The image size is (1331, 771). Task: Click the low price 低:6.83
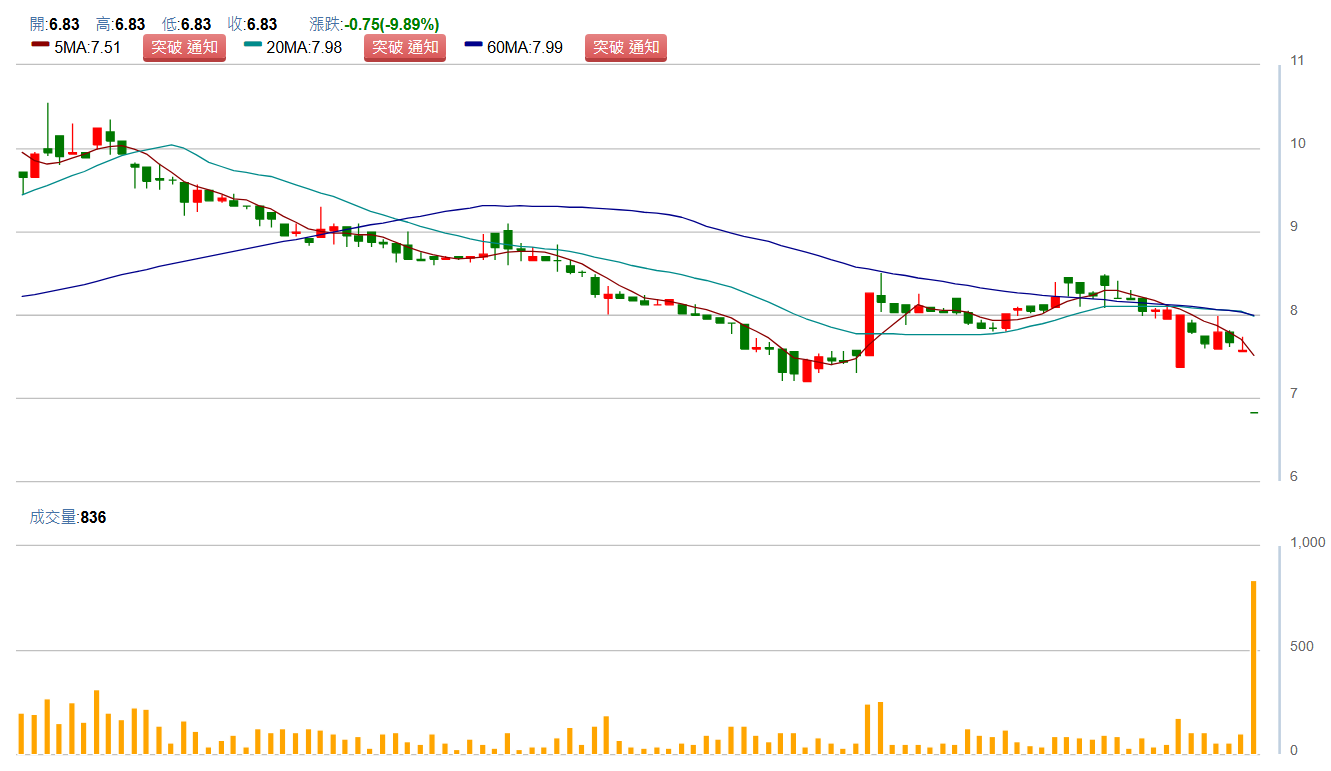186,24
